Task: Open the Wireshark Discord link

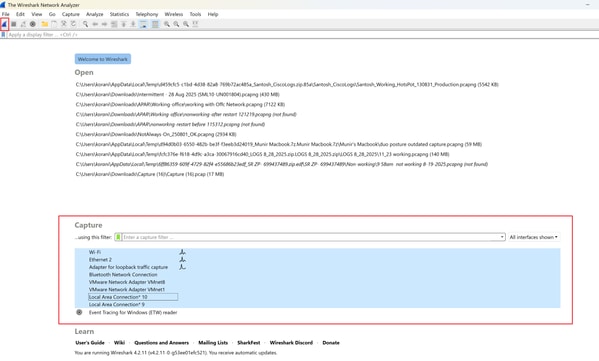Action: pos(291,343)
